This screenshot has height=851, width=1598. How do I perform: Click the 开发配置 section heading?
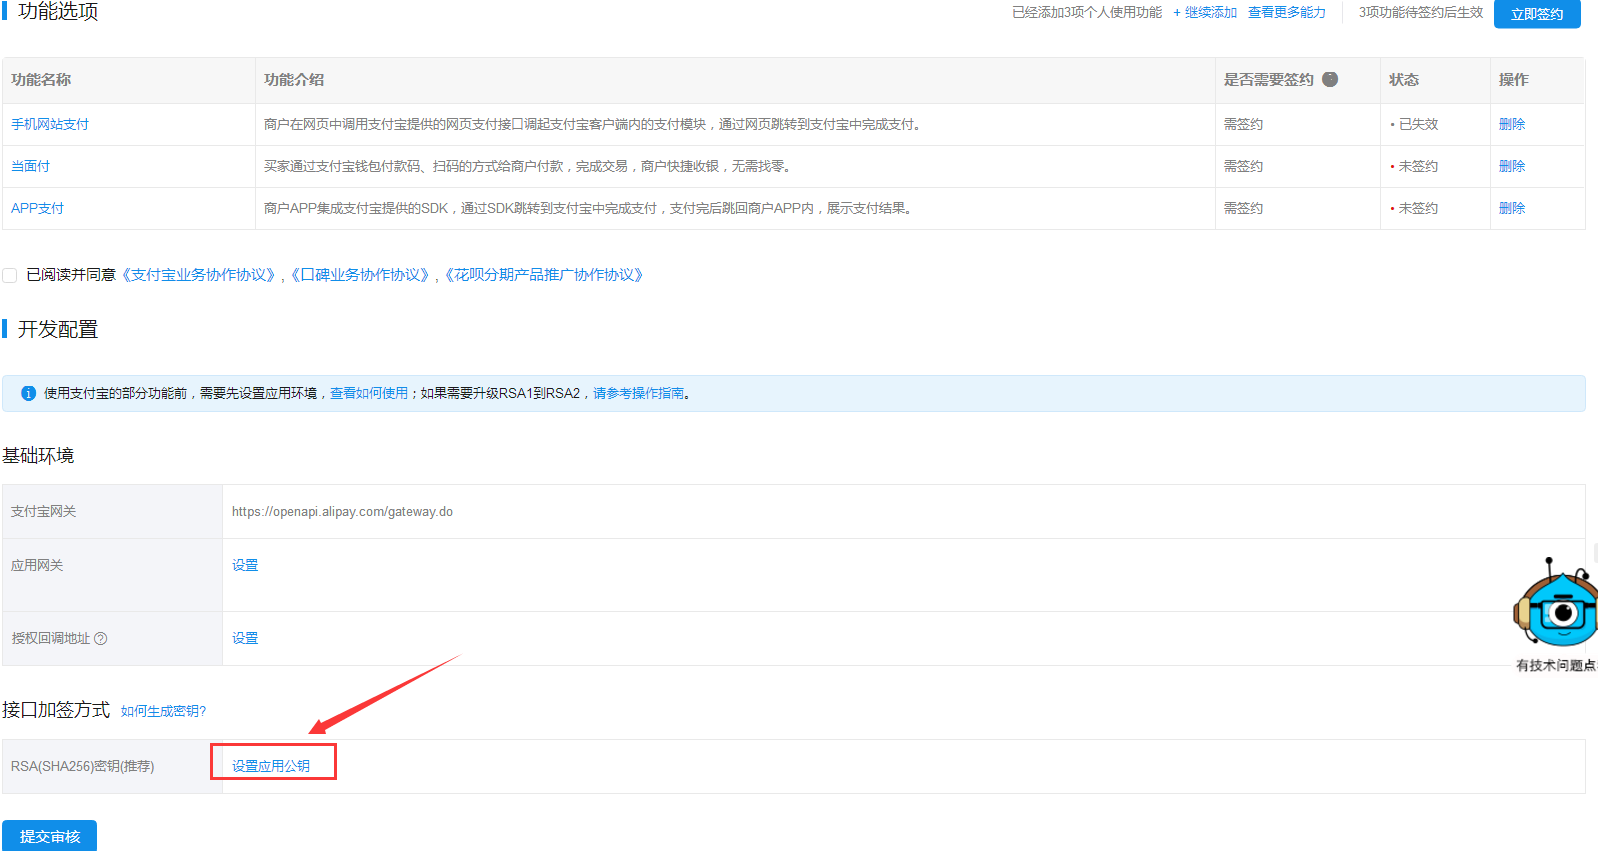[x=58, y=329]
